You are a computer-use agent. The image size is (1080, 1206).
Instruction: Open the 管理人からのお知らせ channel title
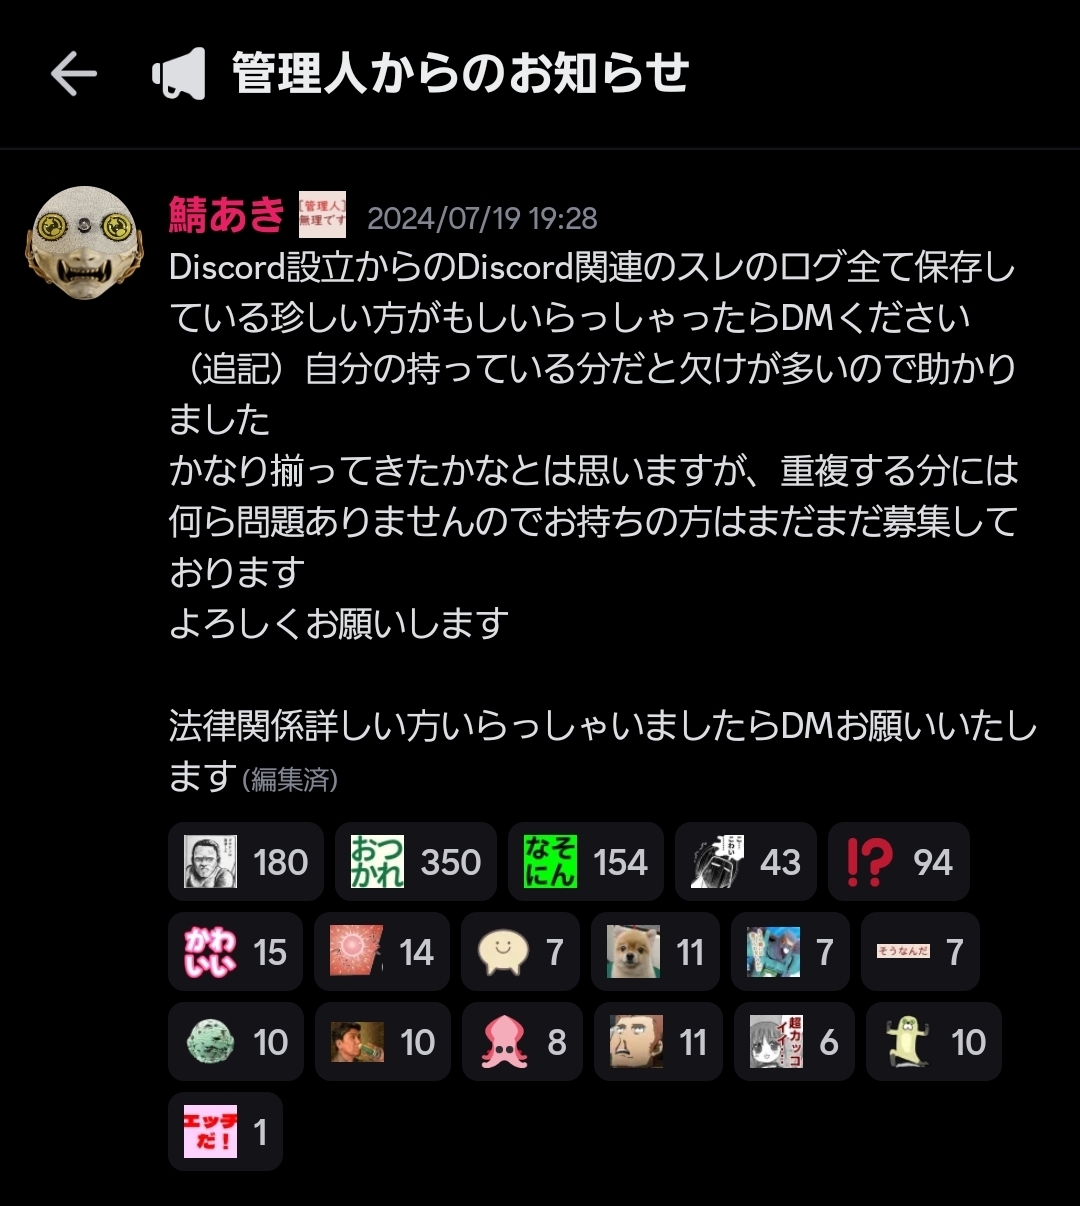pyautogui.click(x=461, y=74)
